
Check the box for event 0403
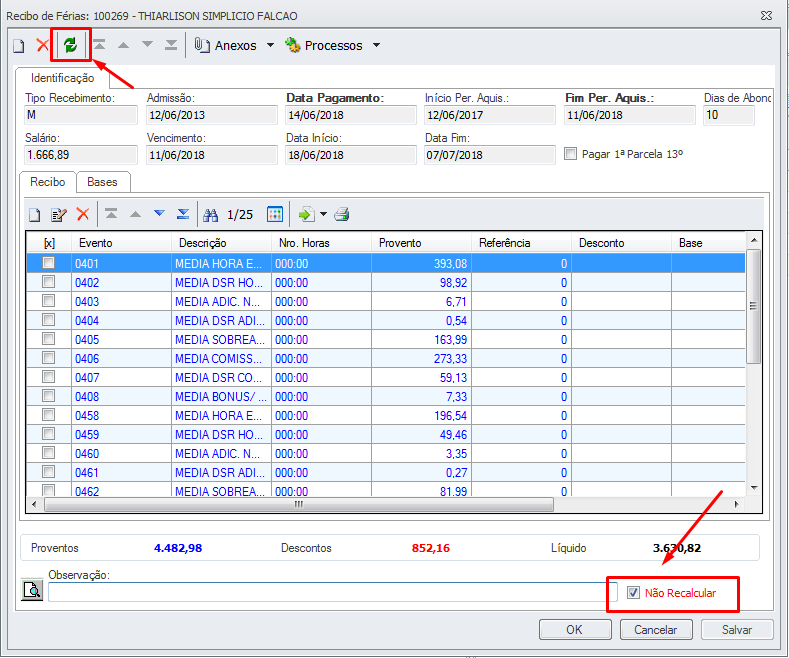pyautogui.click(x=48, y=301)
